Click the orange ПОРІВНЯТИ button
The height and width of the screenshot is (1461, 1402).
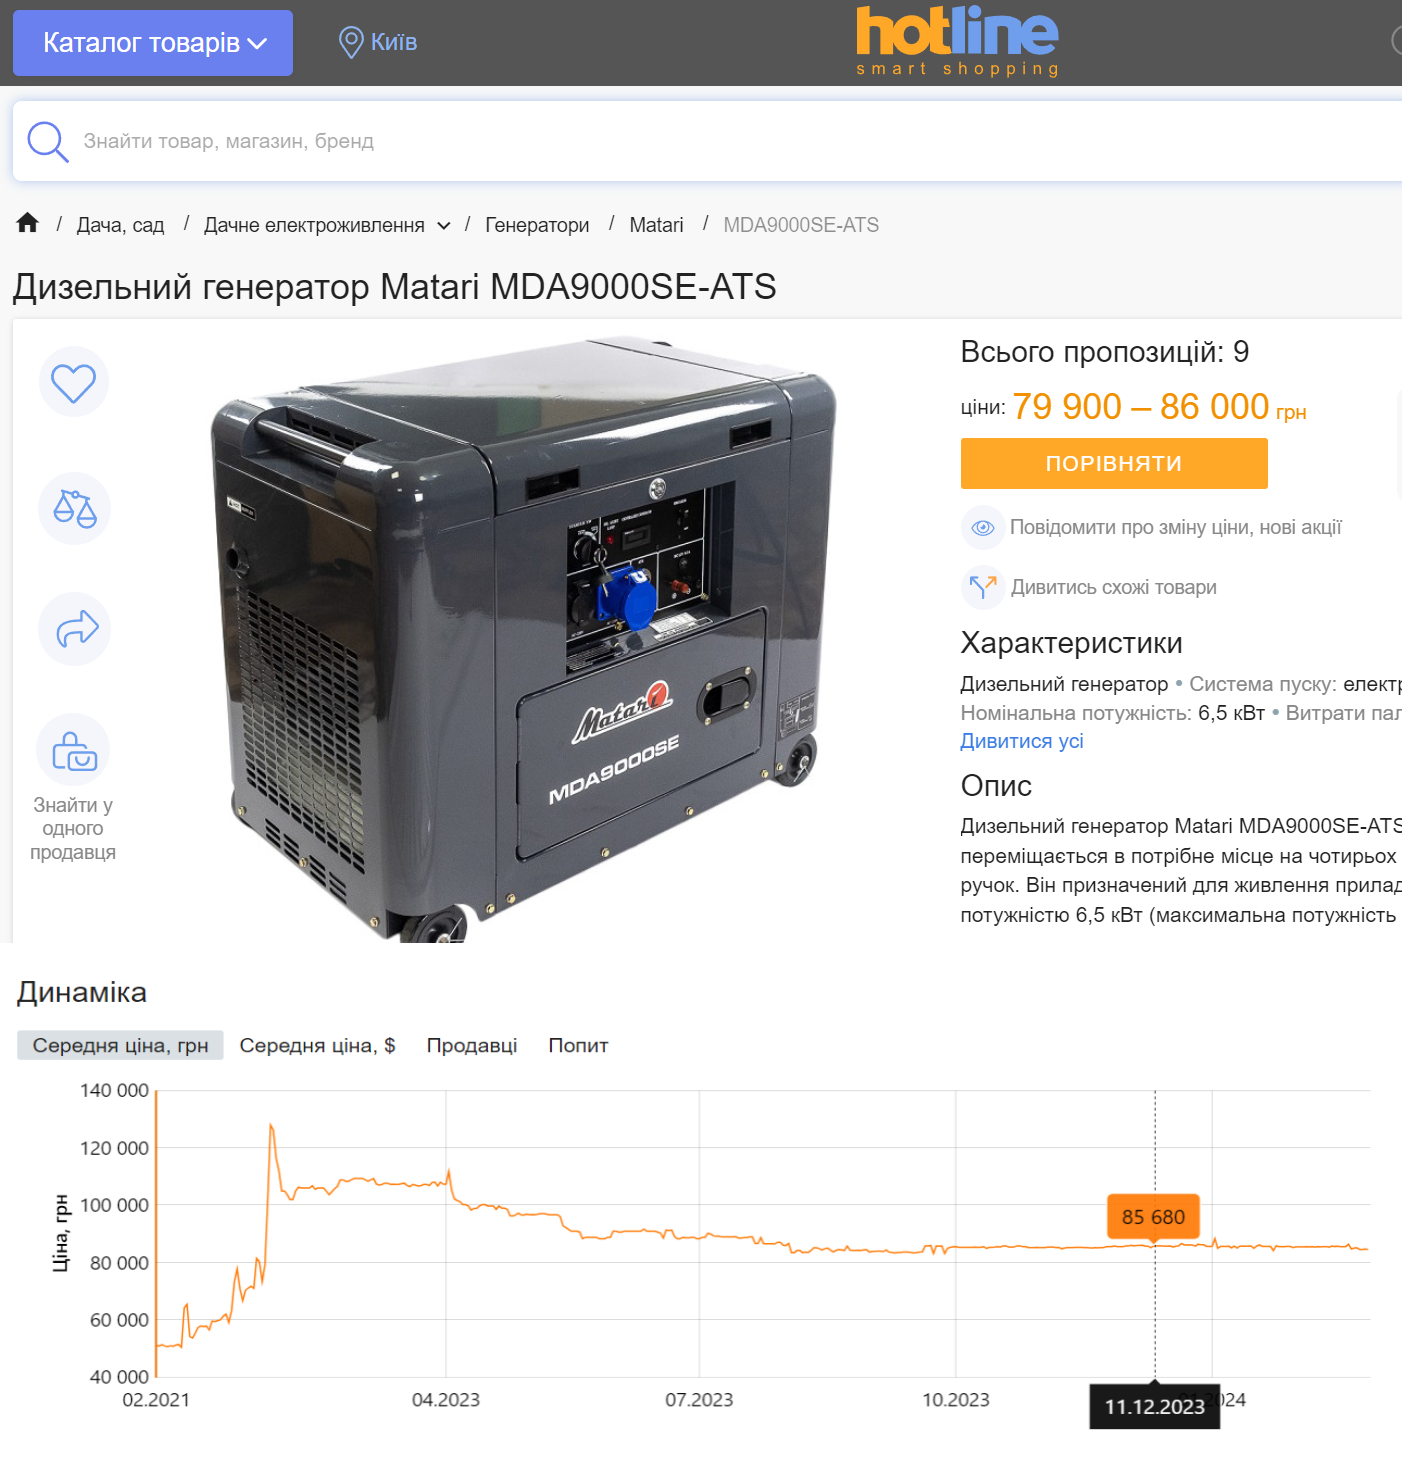(1114, 464)
